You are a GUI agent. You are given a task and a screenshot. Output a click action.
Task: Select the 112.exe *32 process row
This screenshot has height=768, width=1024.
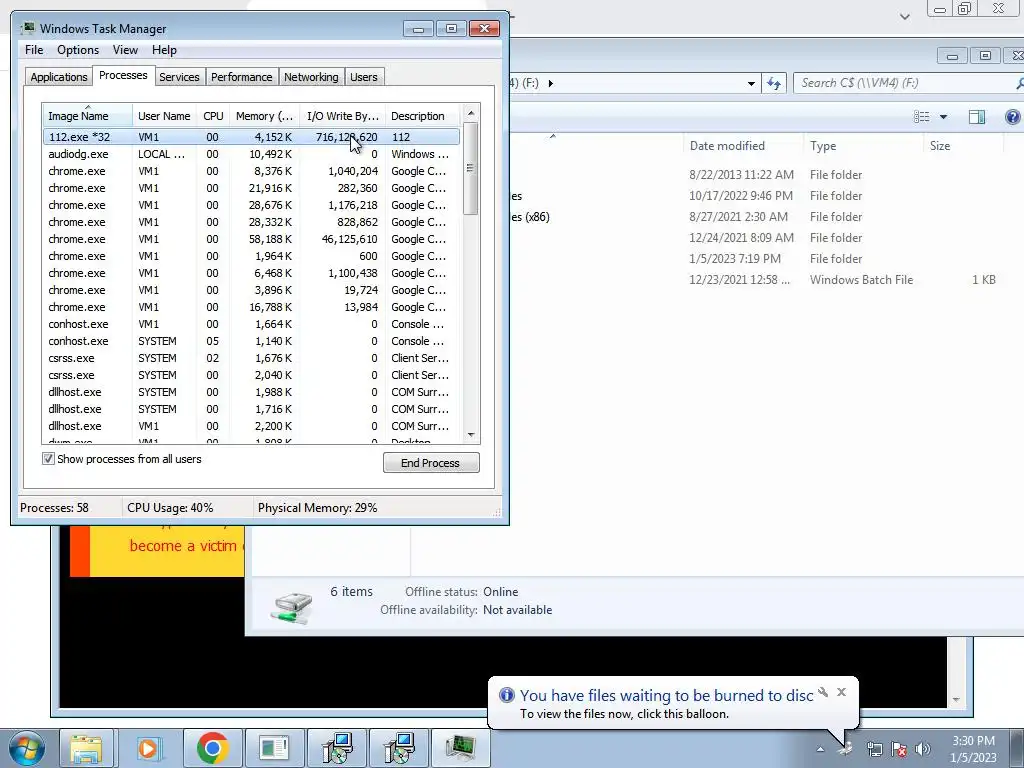[x=251, y=137]
